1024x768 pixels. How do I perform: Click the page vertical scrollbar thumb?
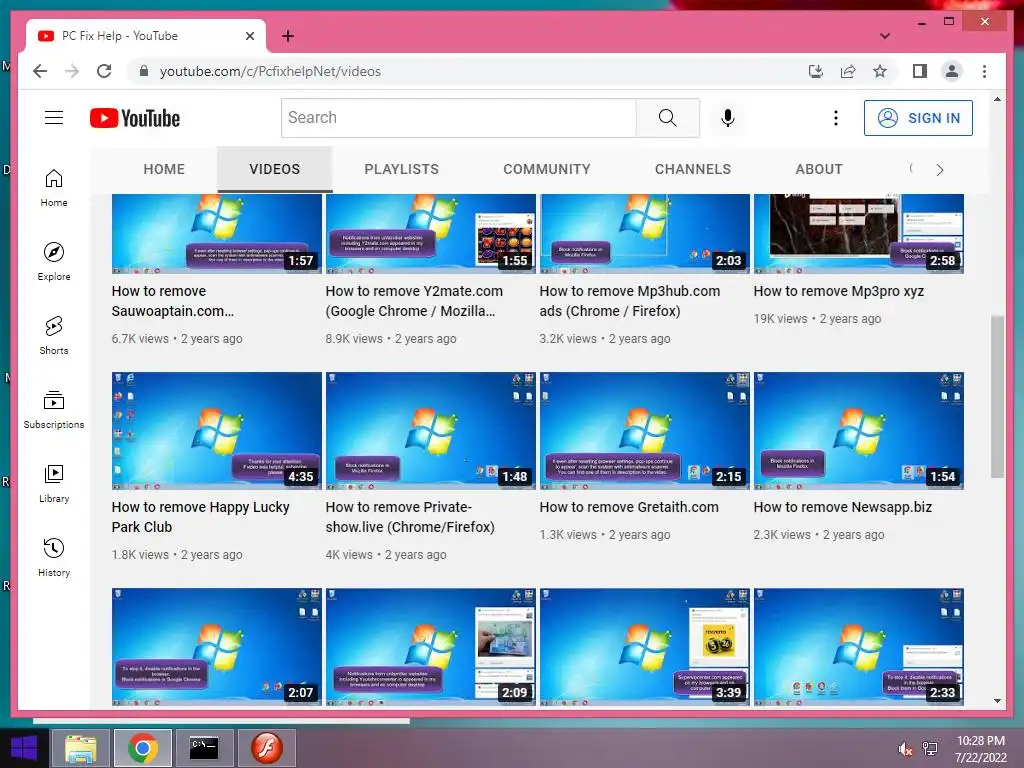click(997, 396)
